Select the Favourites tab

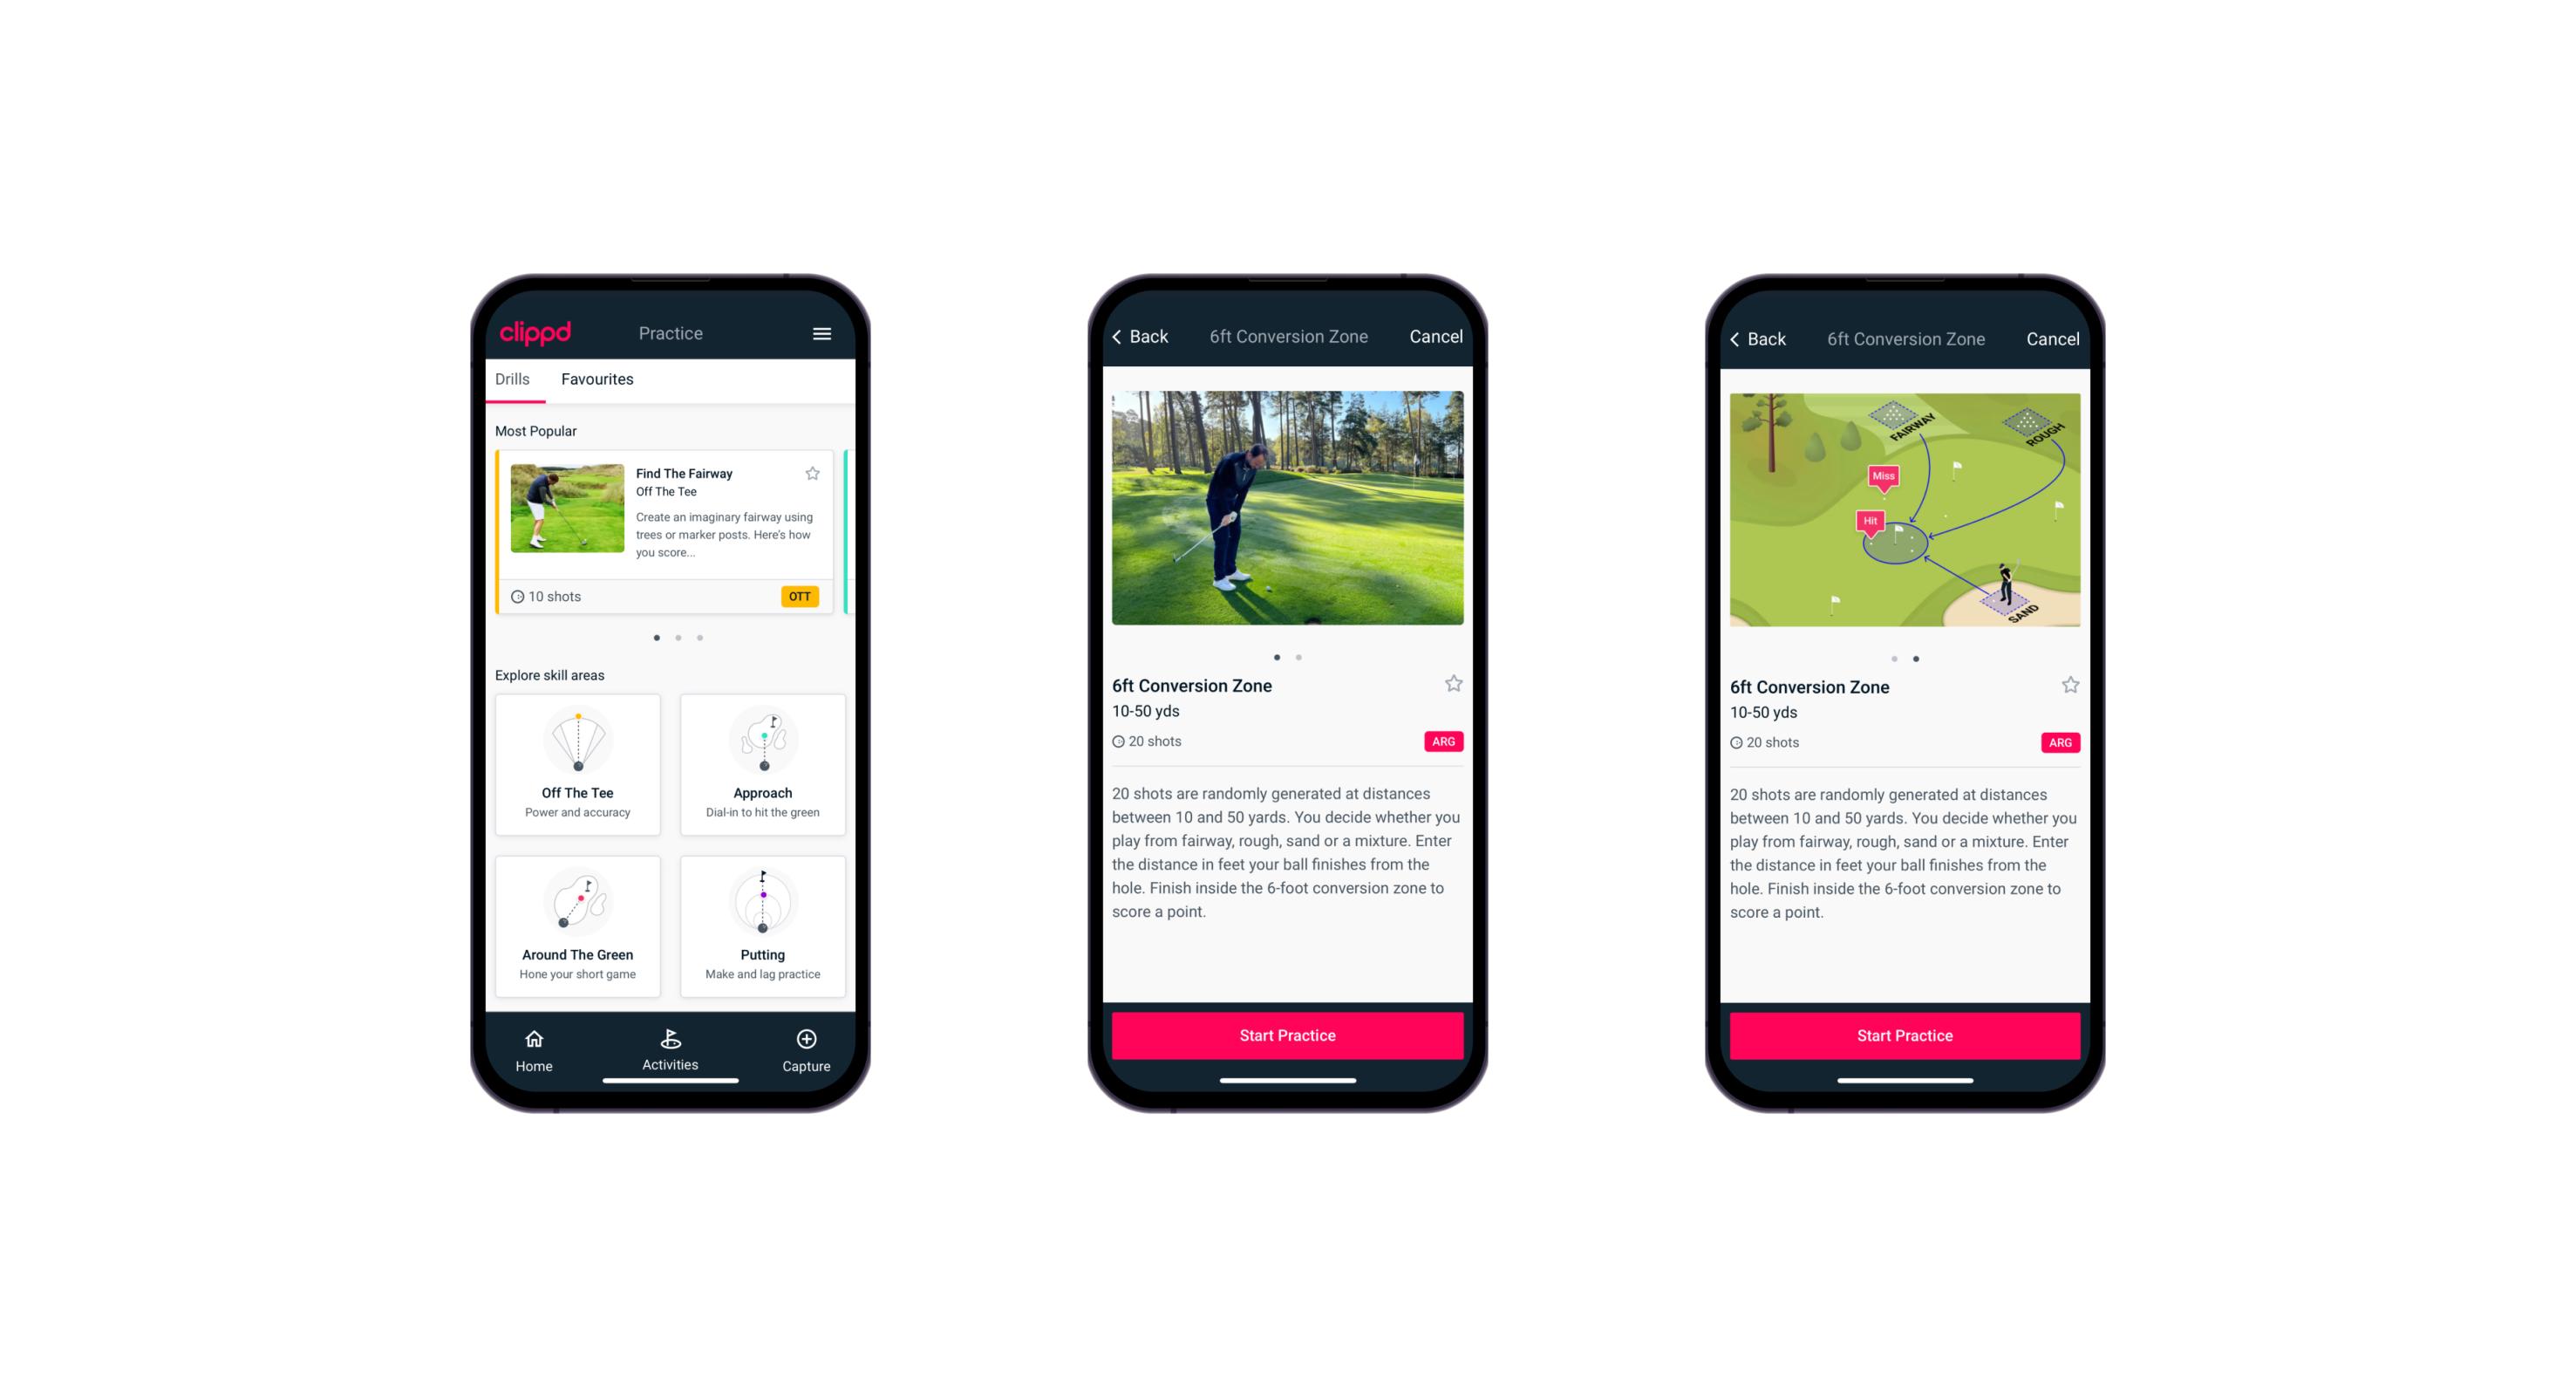pos(597,379)
